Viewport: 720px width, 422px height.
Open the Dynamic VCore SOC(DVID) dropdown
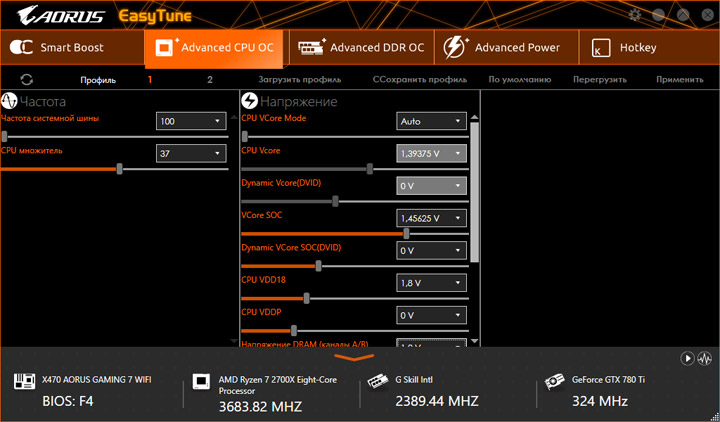(431, 251)
